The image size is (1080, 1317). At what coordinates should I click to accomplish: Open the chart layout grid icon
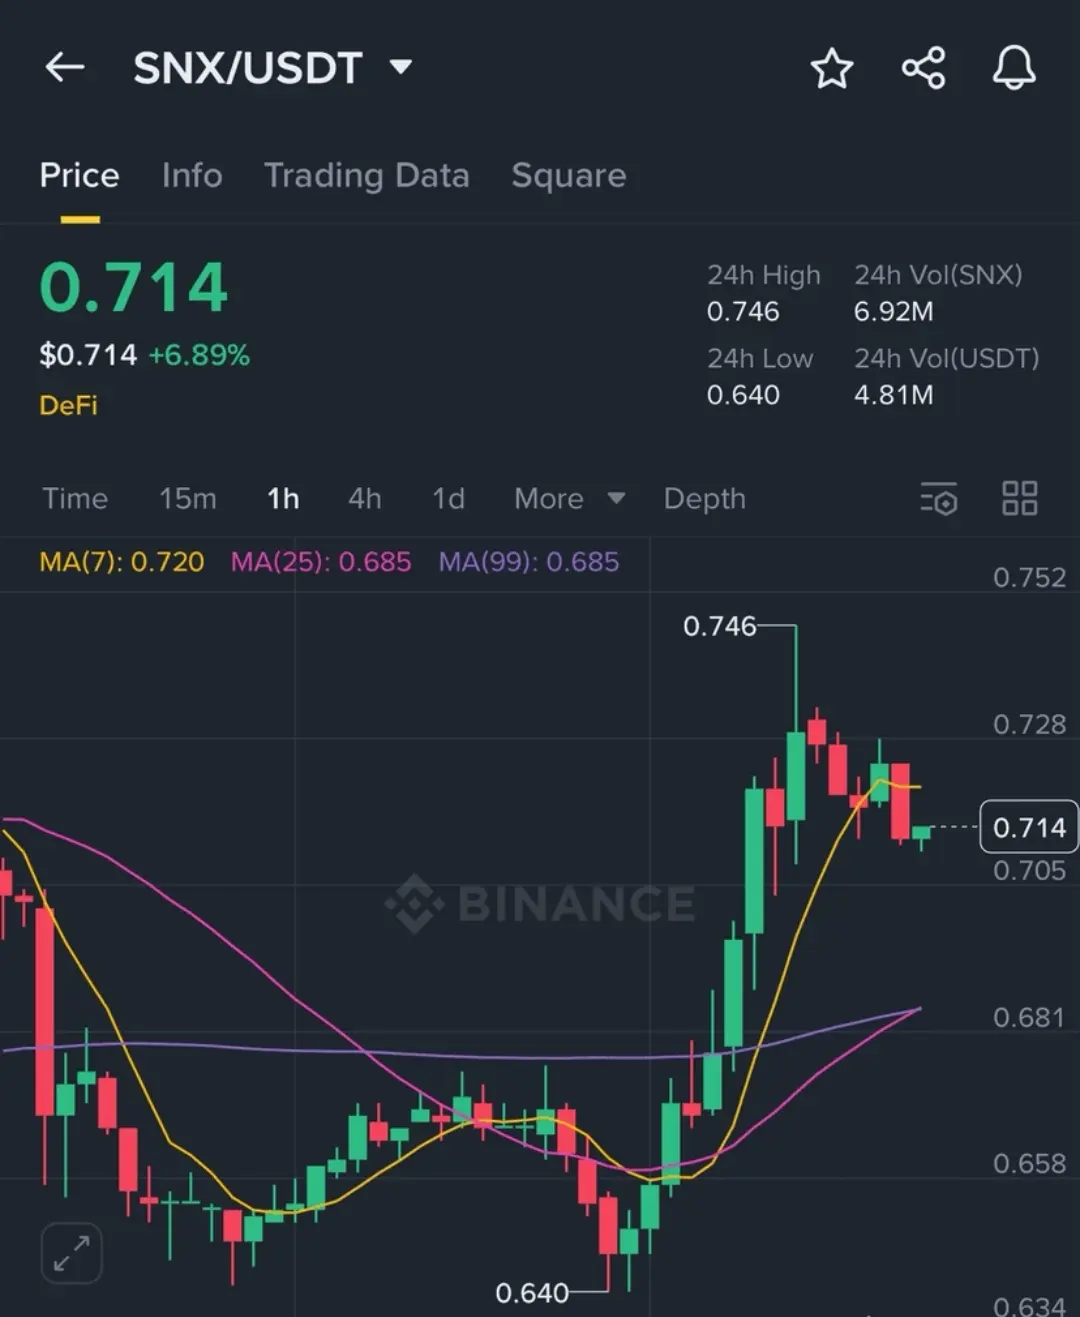coord(1019,498)
